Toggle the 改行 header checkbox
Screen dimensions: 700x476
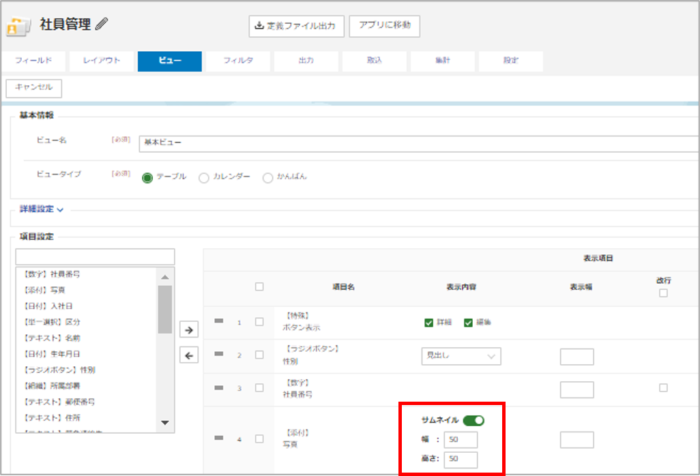(x=663, y=293)
